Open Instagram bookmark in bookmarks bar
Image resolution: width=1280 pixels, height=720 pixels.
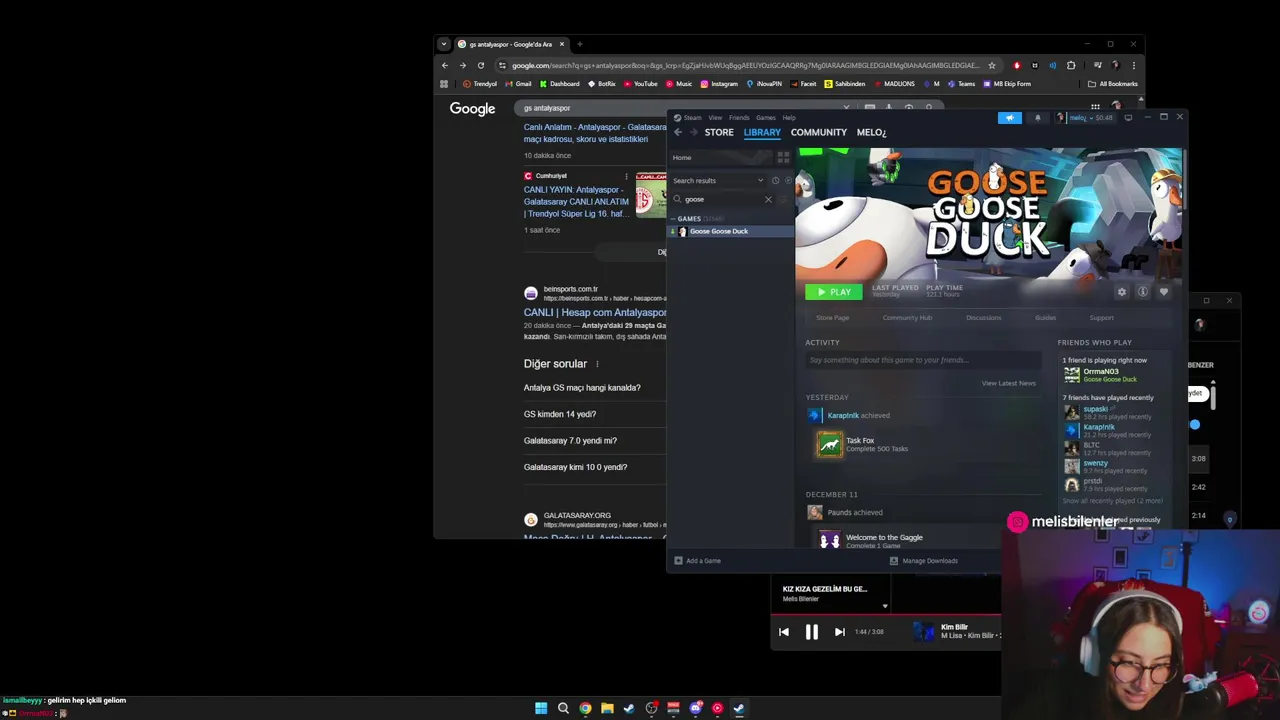[719, 84]
